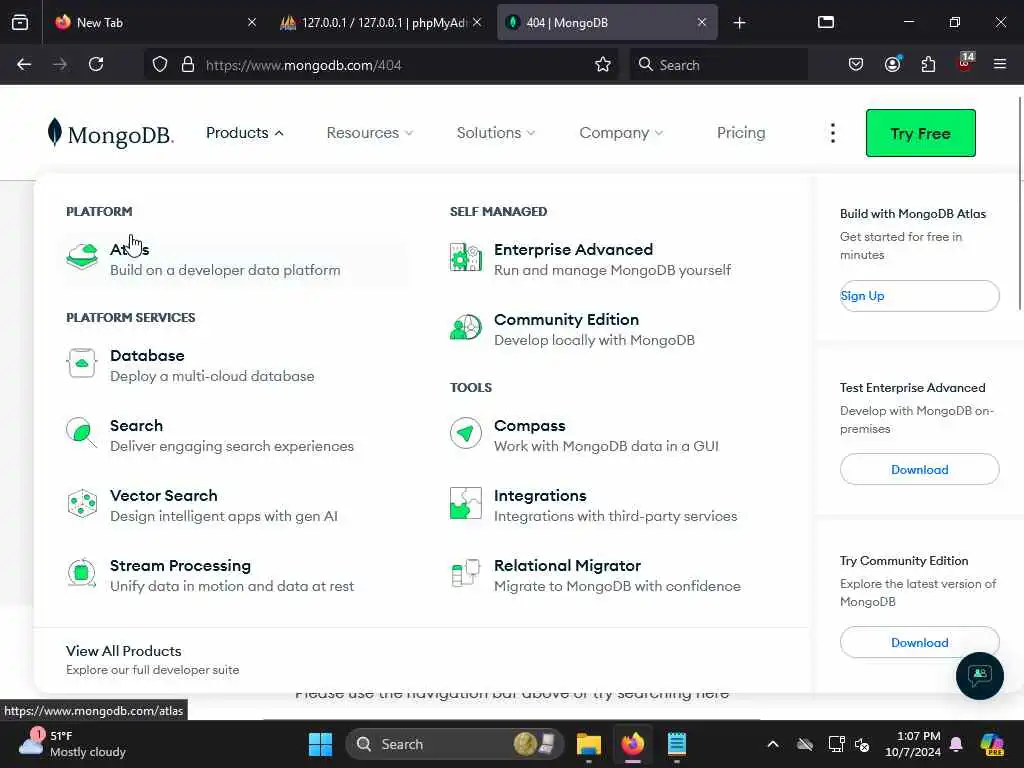Click the Atlas cloud icon
Viewport: 1024px width, 768px height.
(82, 257)
